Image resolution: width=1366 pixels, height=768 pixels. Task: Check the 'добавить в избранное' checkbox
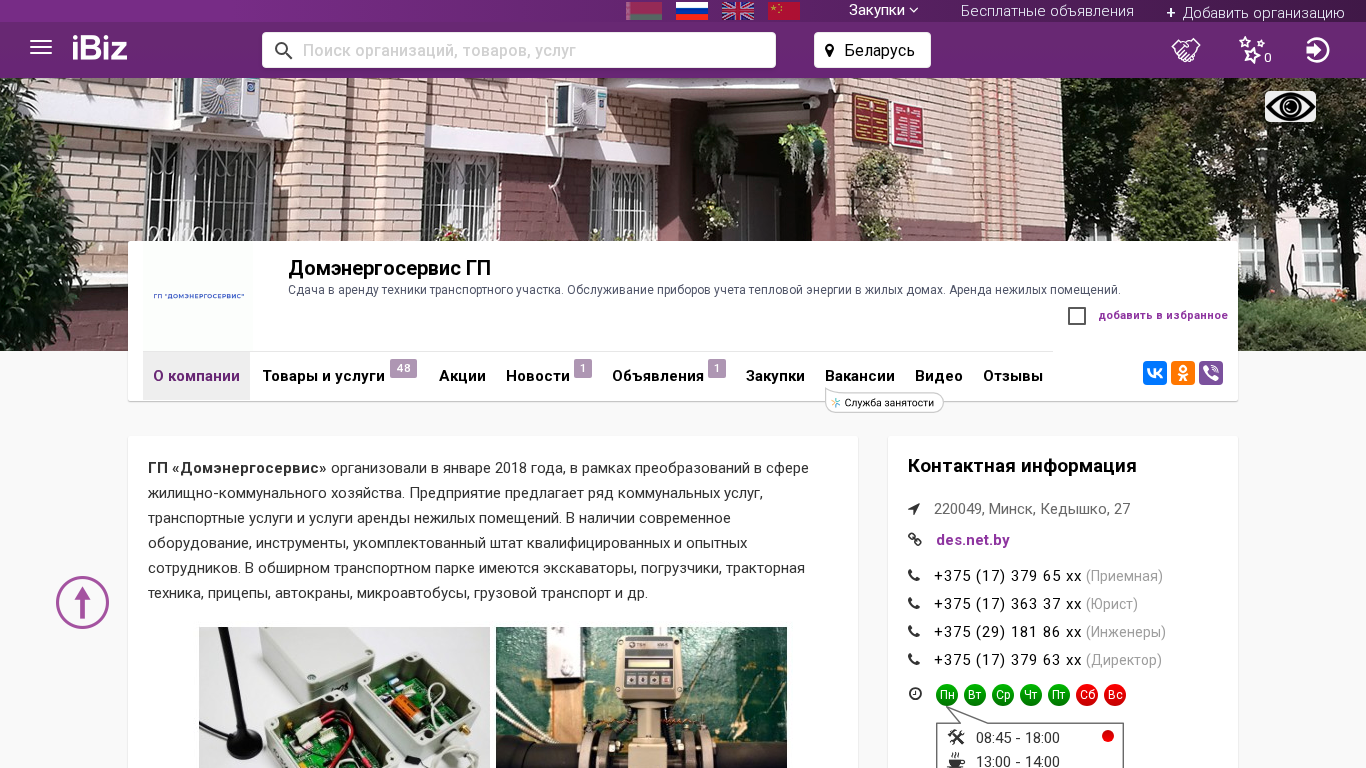click(x=1077, y=316)
